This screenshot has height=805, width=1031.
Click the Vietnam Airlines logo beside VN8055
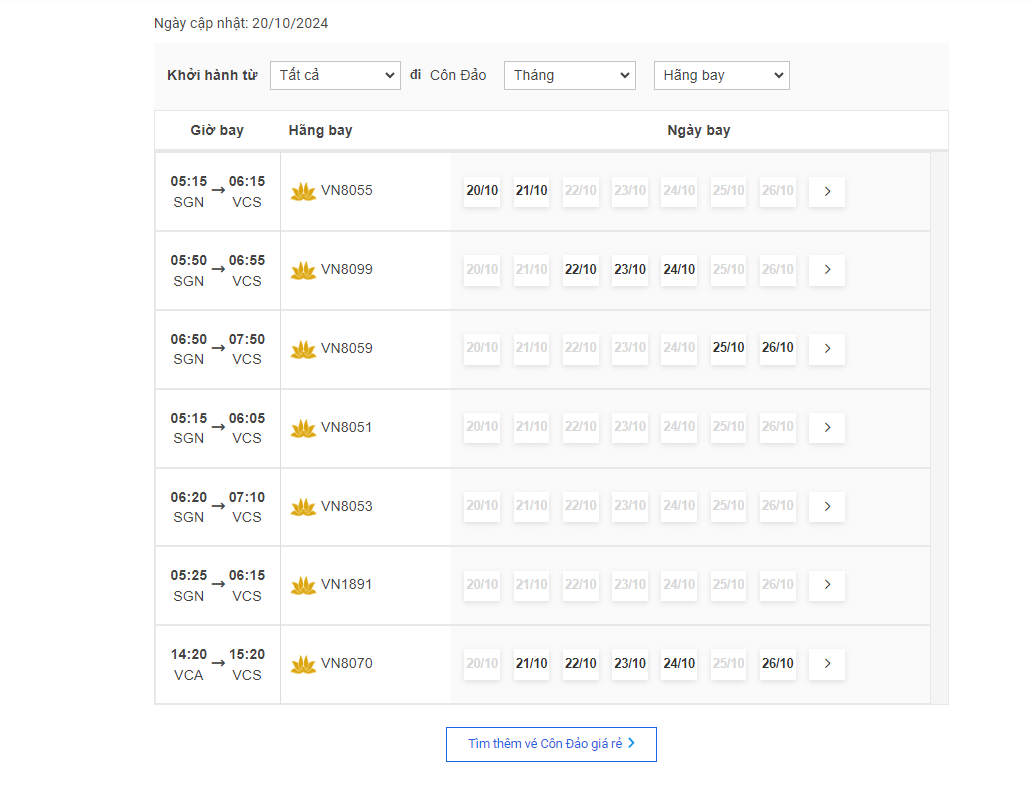tap(303, 192)
